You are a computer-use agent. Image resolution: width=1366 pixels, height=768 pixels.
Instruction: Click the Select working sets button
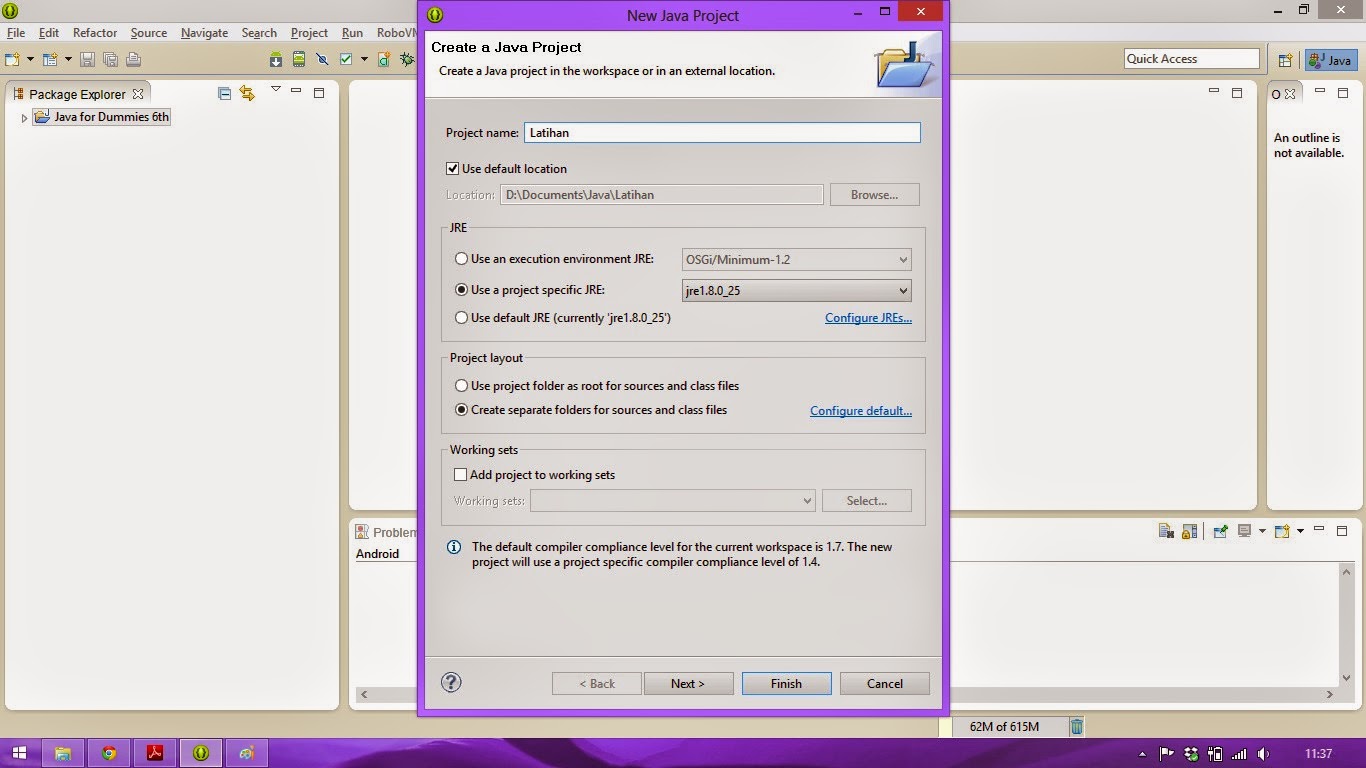coord(867,501)
